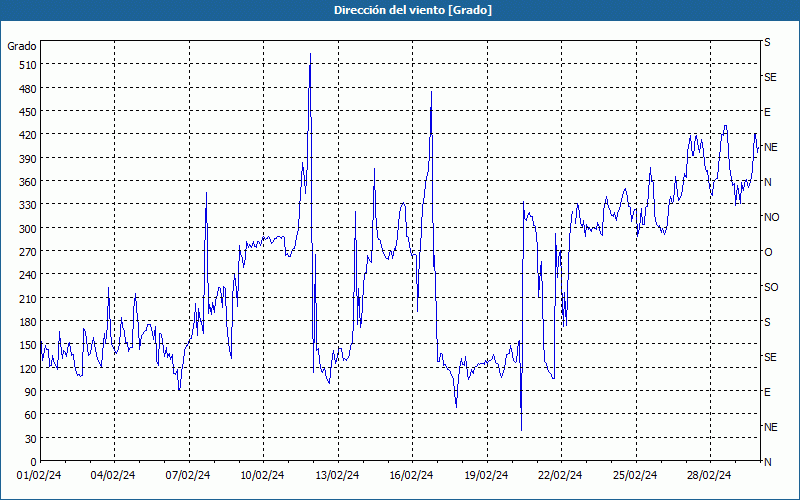
Task: Click the "270" value on the left axis
Action: (28, 252)
